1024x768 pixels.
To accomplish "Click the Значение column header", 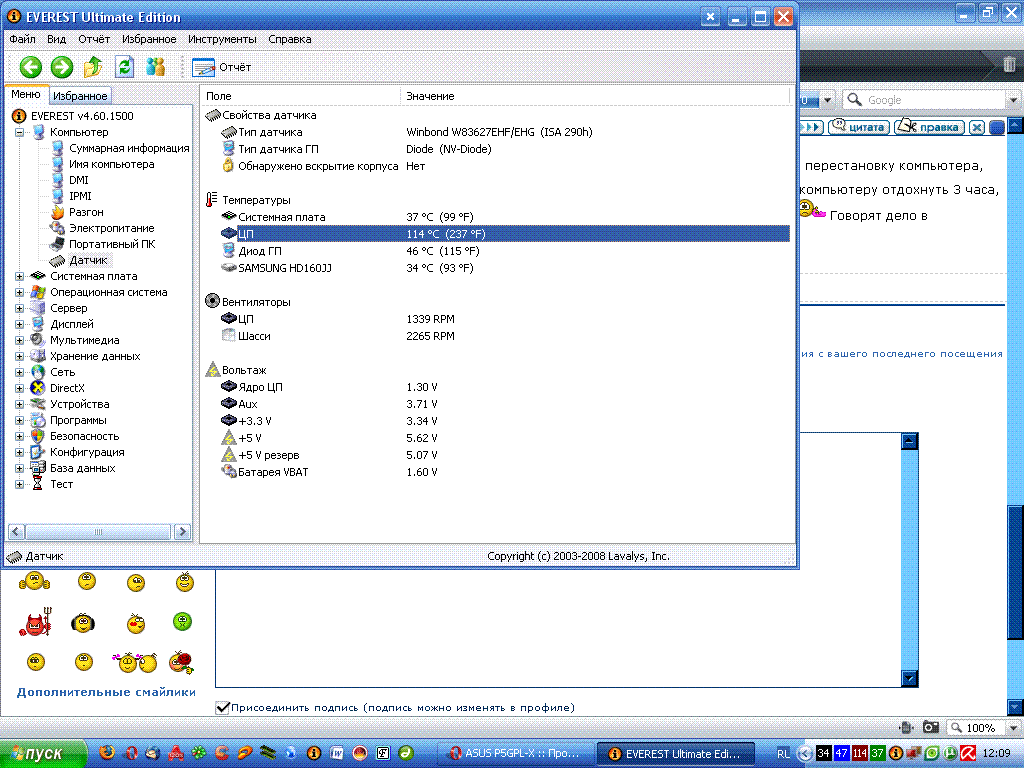I will pyautogui.click(x=595, y=96).
